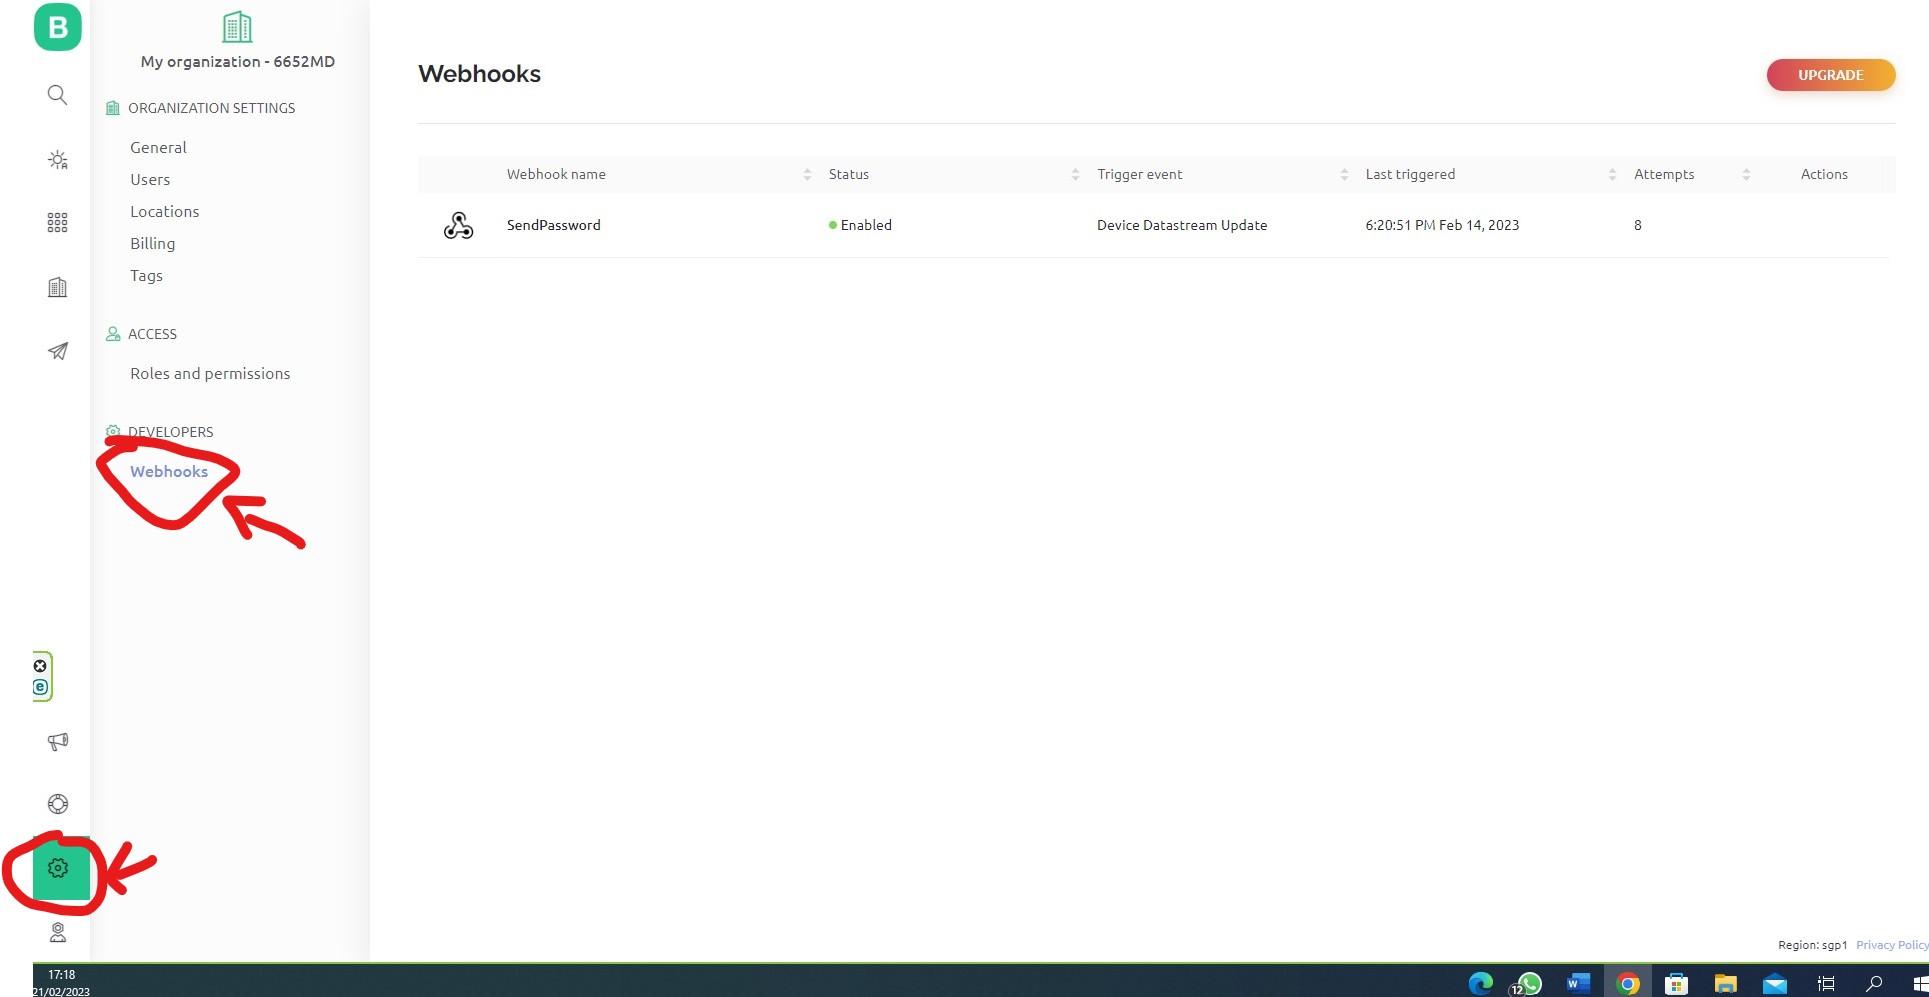Click the Blynk logo icon
1929x997 pixels.
(58, 27)
